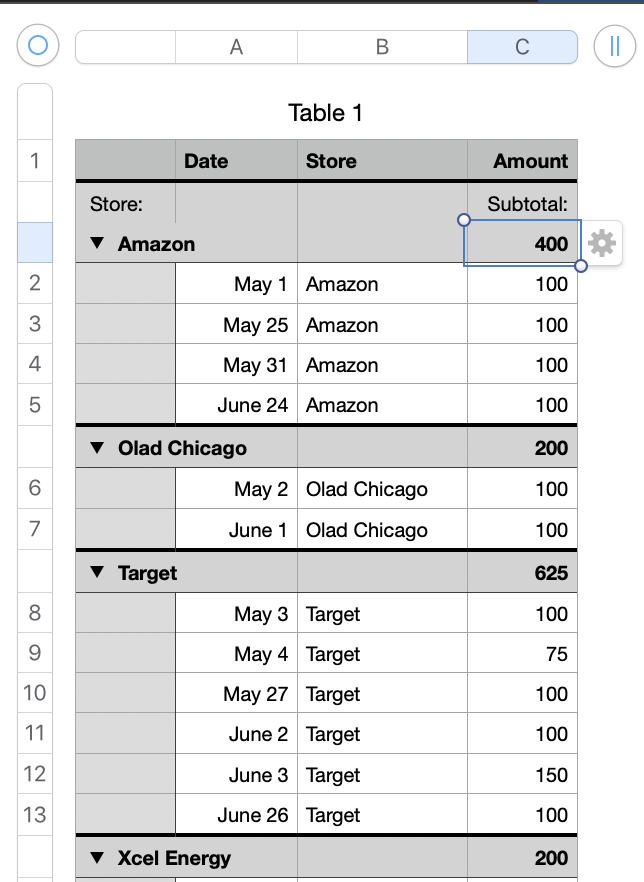The width and height of the screenshot is (644, 882).
Task: Click the table select circle handle
Action: [x=38, y=45]
